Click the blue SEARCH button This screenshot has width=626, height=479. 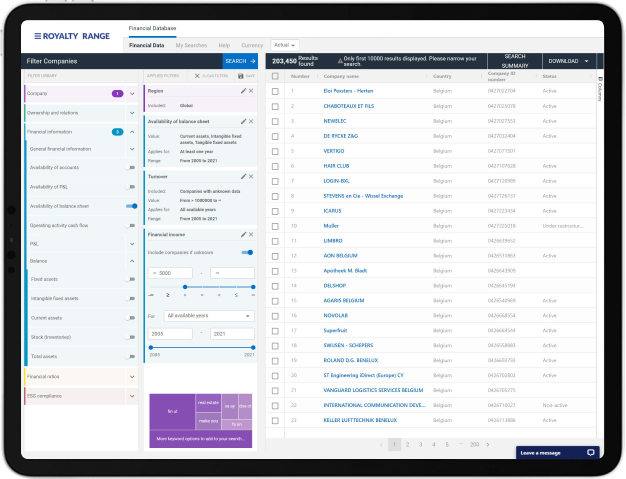238,61
